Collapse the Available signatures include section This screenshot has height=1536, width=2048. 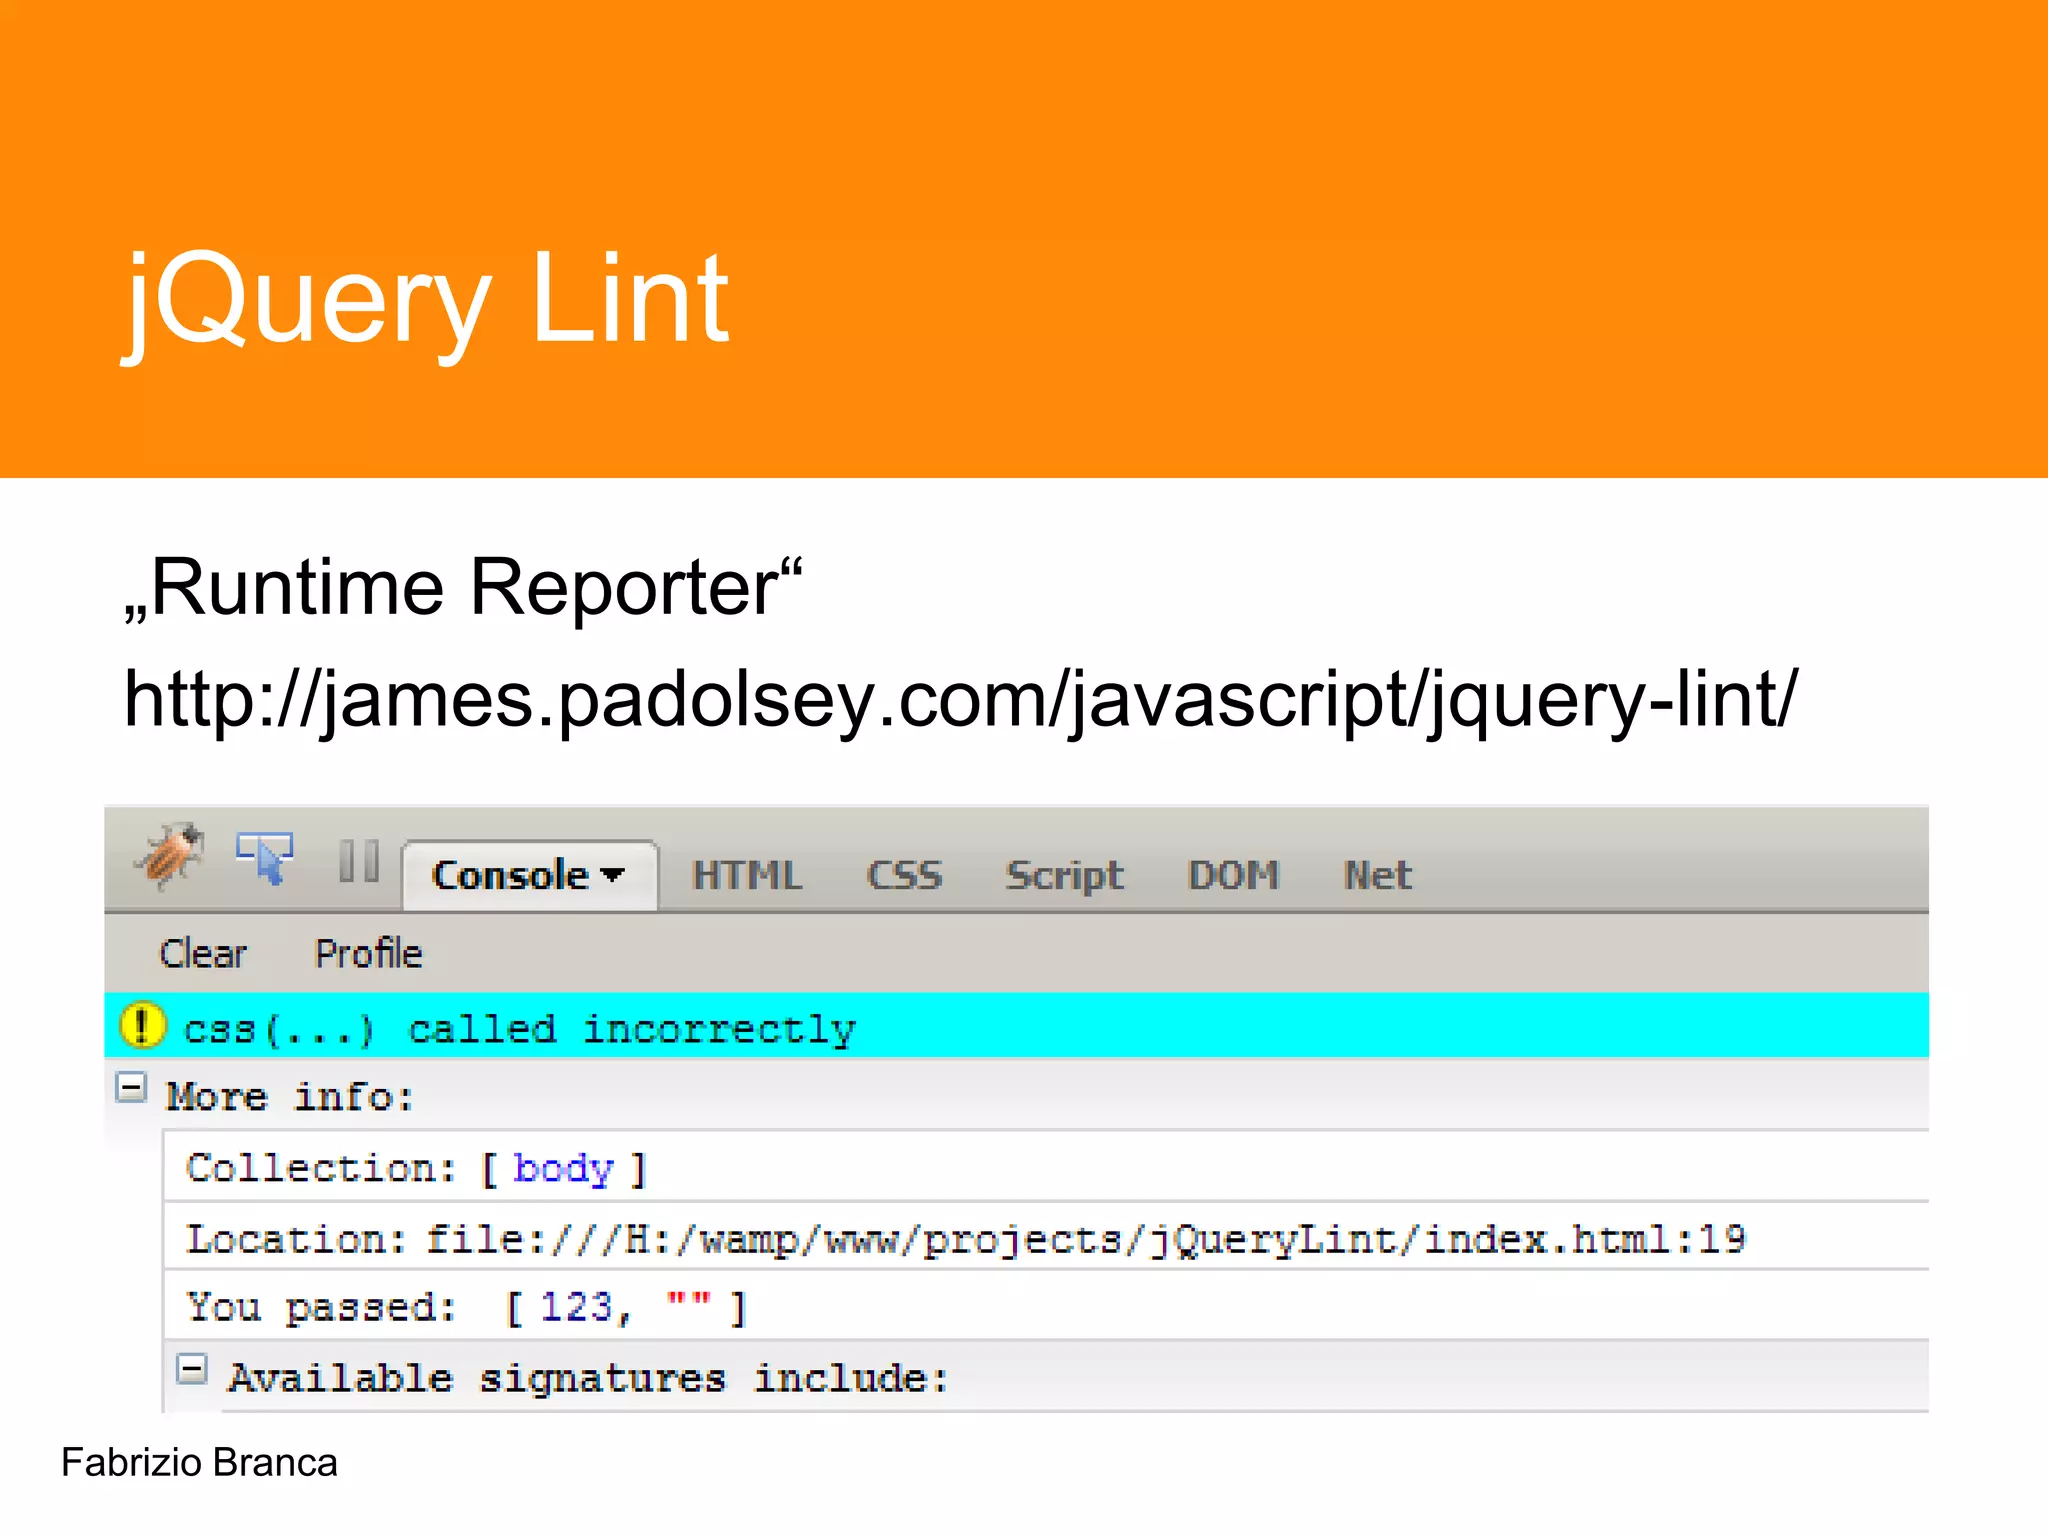pyautogui.click(x=192, y=1369)
